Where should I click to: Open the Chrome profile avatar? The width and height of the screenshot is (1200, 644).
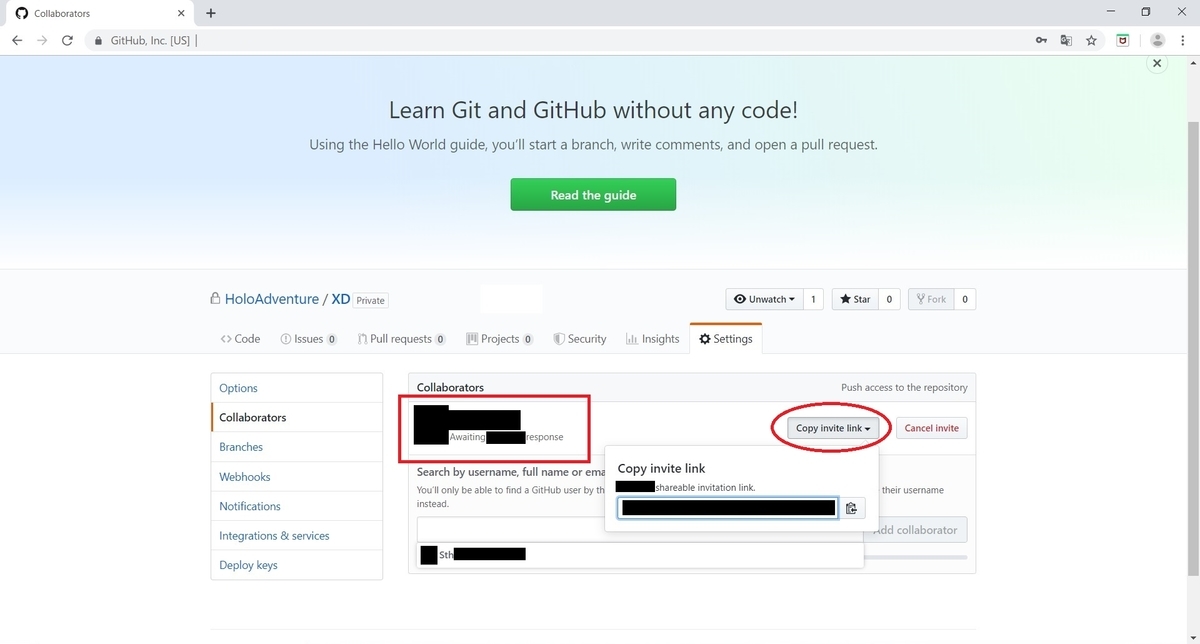(1157, 41)
